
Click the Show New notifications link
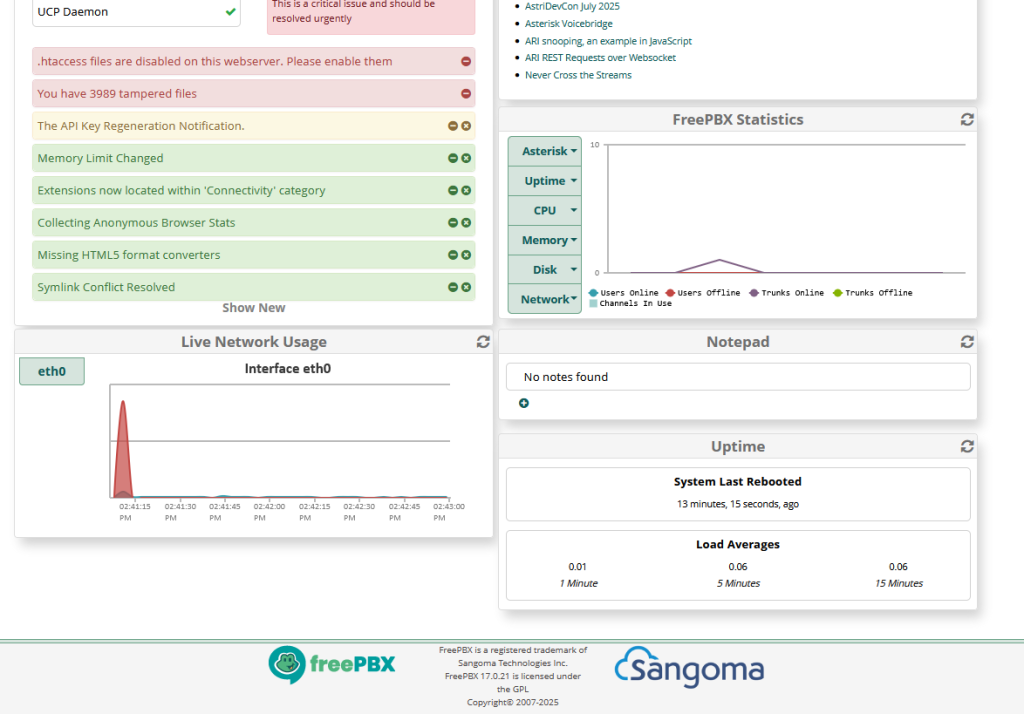click(x=254, y=308)
